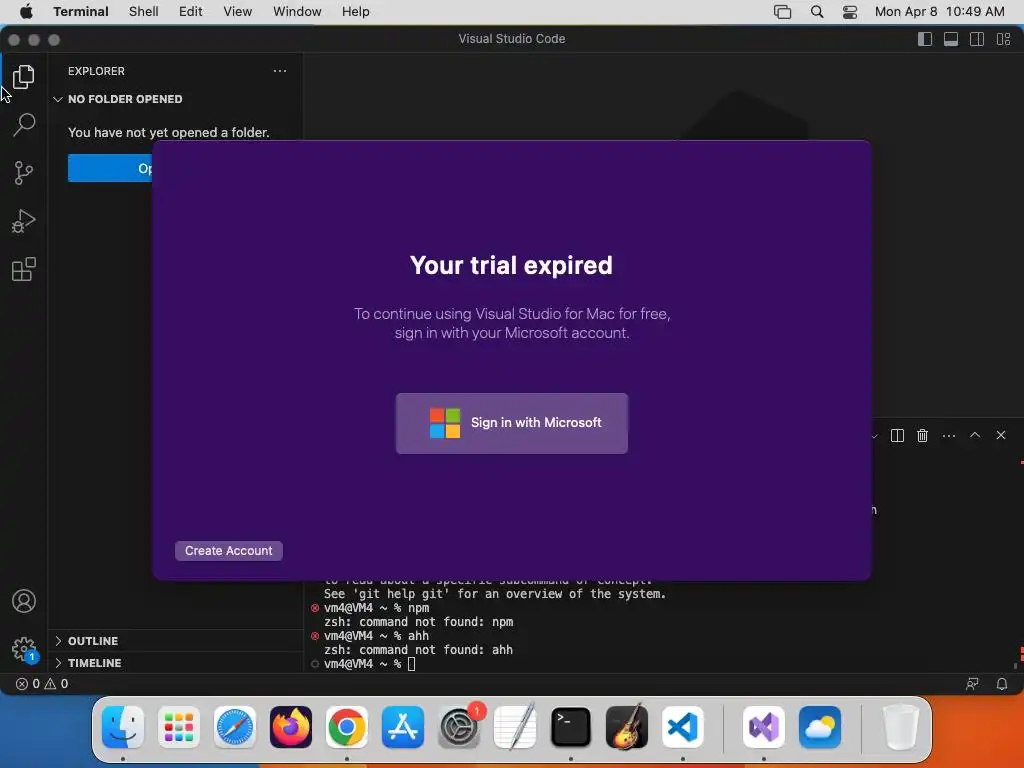
Task: Launch Firefox from the Dock
Action: (291, 727)
